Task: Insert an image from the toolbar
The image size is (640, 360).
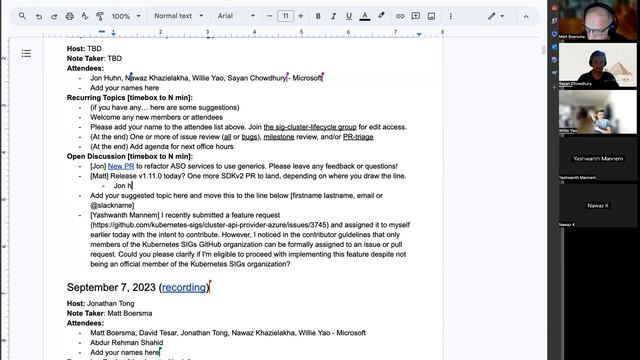Action: (431, 16)
